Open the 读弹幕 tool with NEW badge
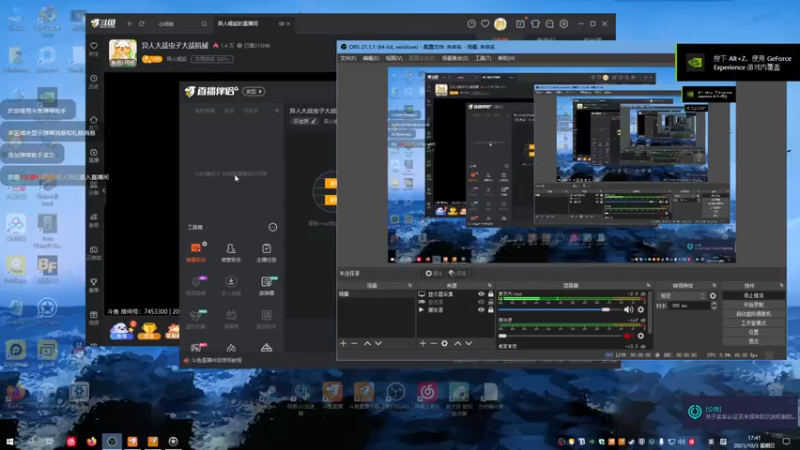The width and height of the screenshot is (800, 450). coord(266,286)
